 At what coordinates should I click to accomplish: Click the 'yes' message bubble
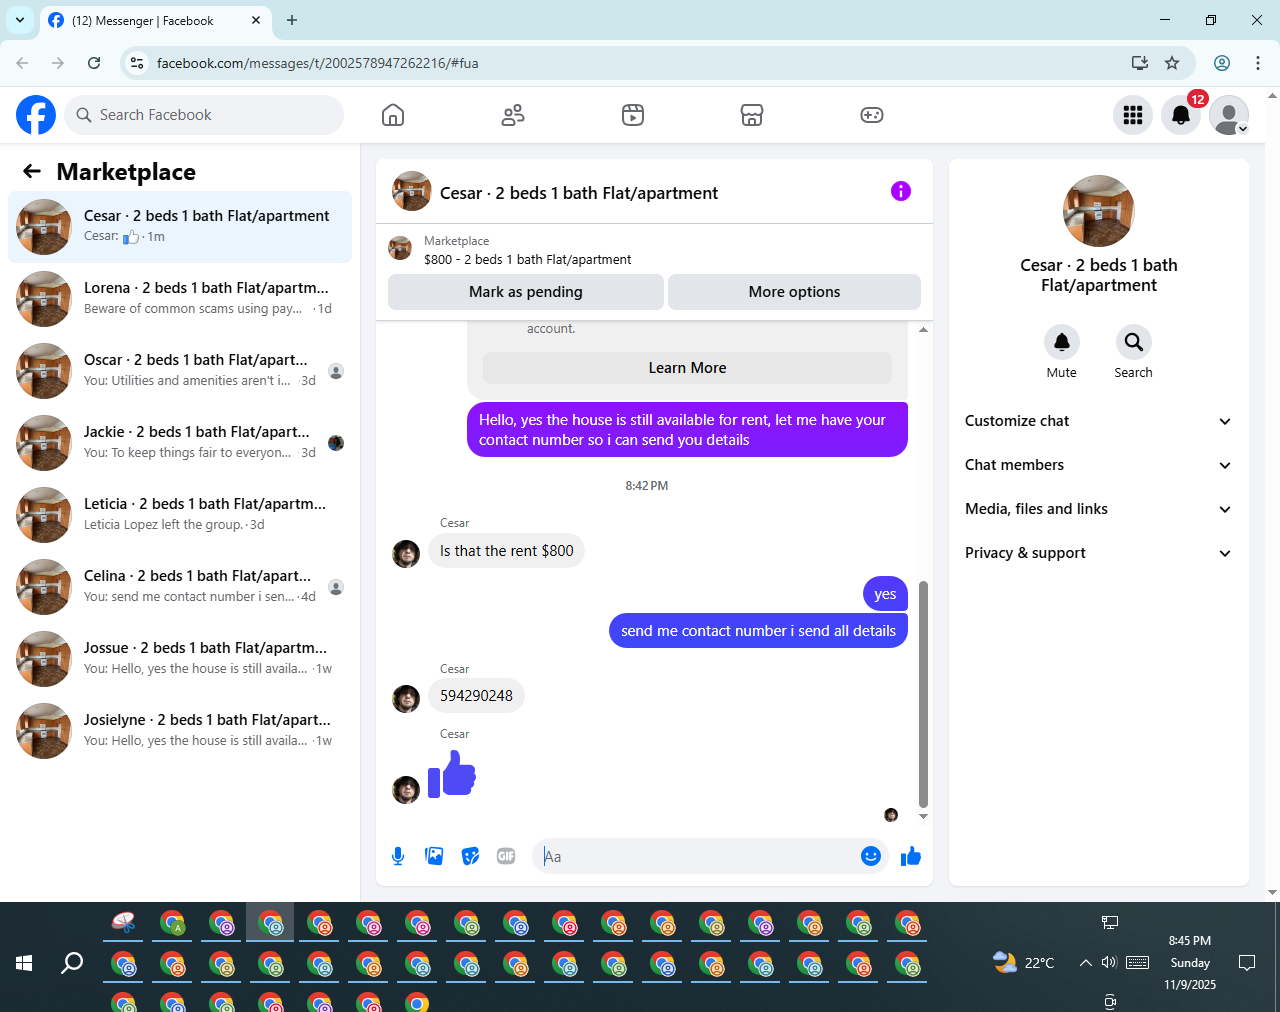pos(885,594)
